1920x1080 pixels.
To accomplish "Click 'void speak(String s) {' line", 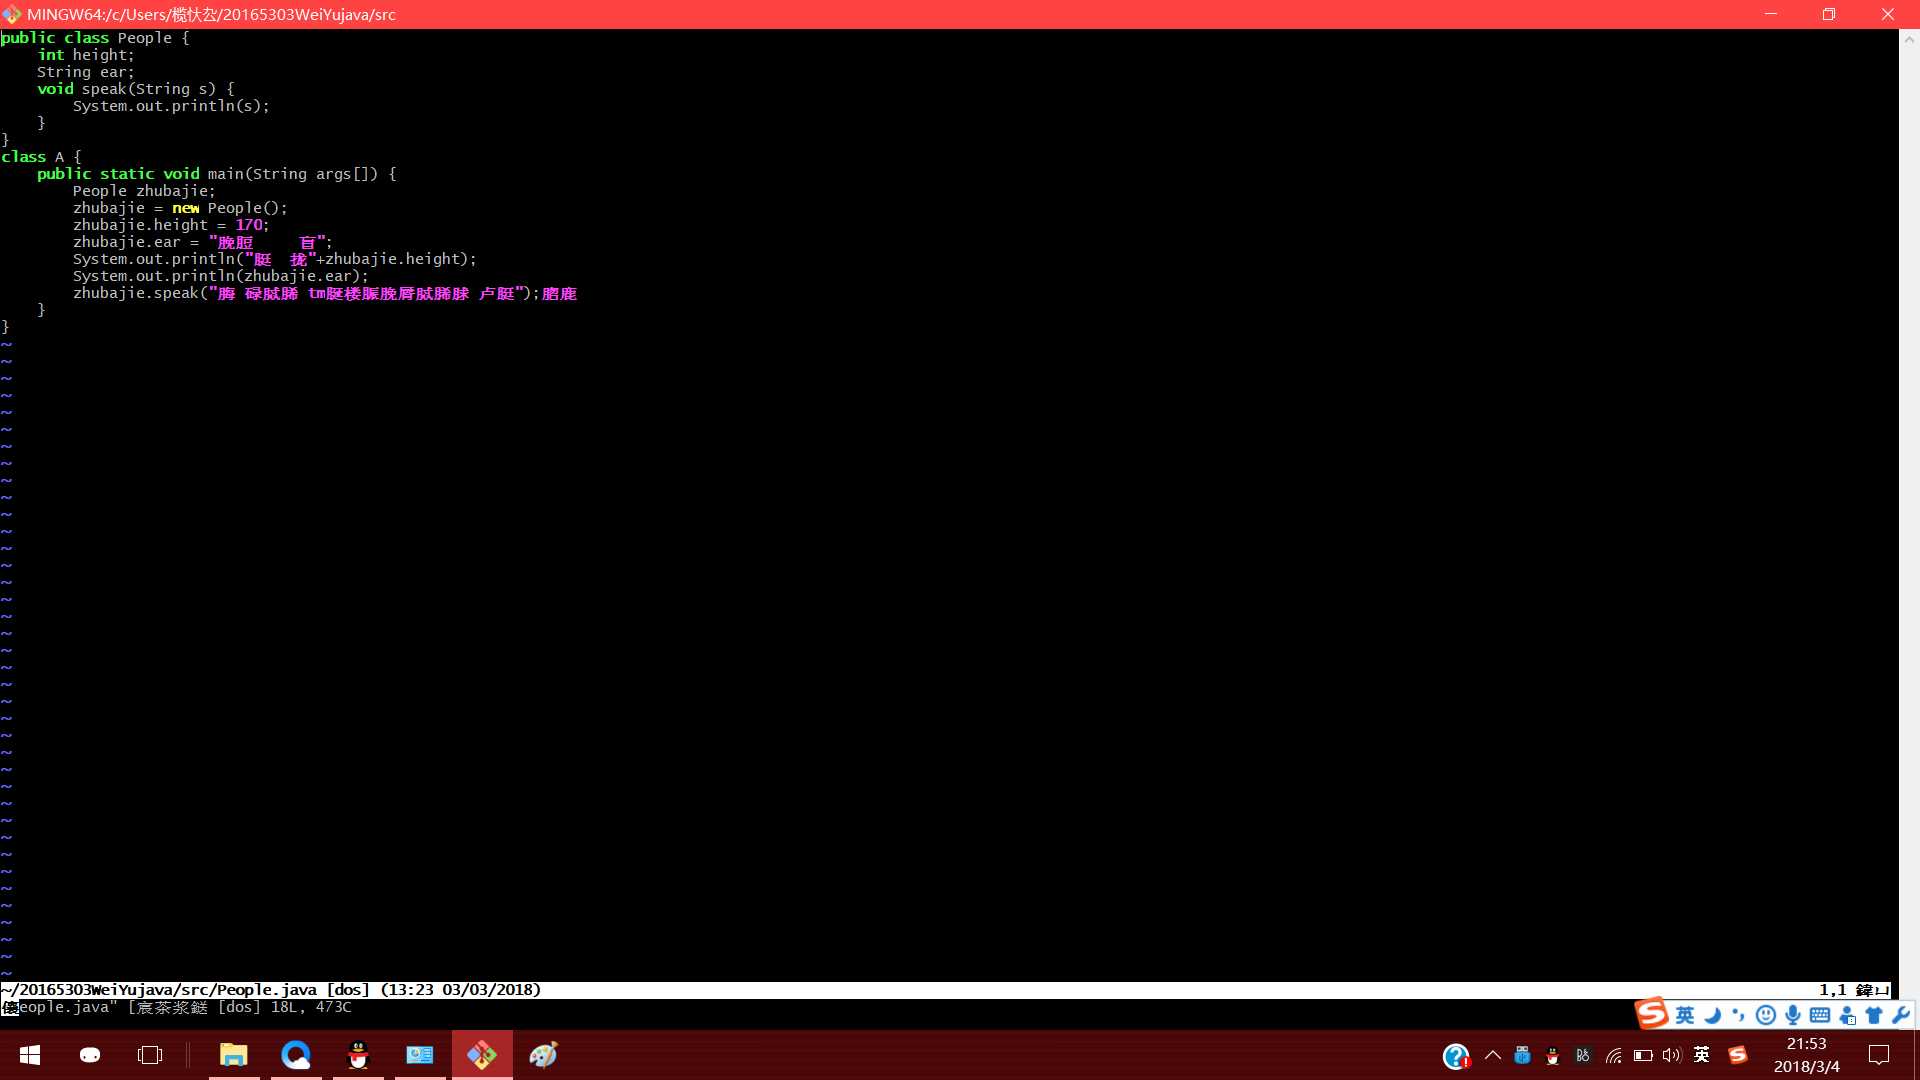I will [x=136, y=89].
